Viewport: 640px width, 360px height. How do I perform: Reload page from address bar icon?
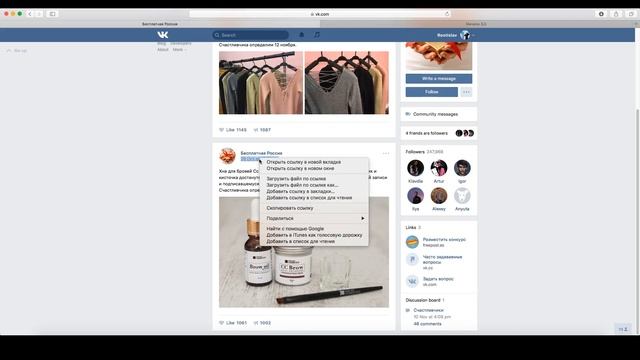pos(447,14)
